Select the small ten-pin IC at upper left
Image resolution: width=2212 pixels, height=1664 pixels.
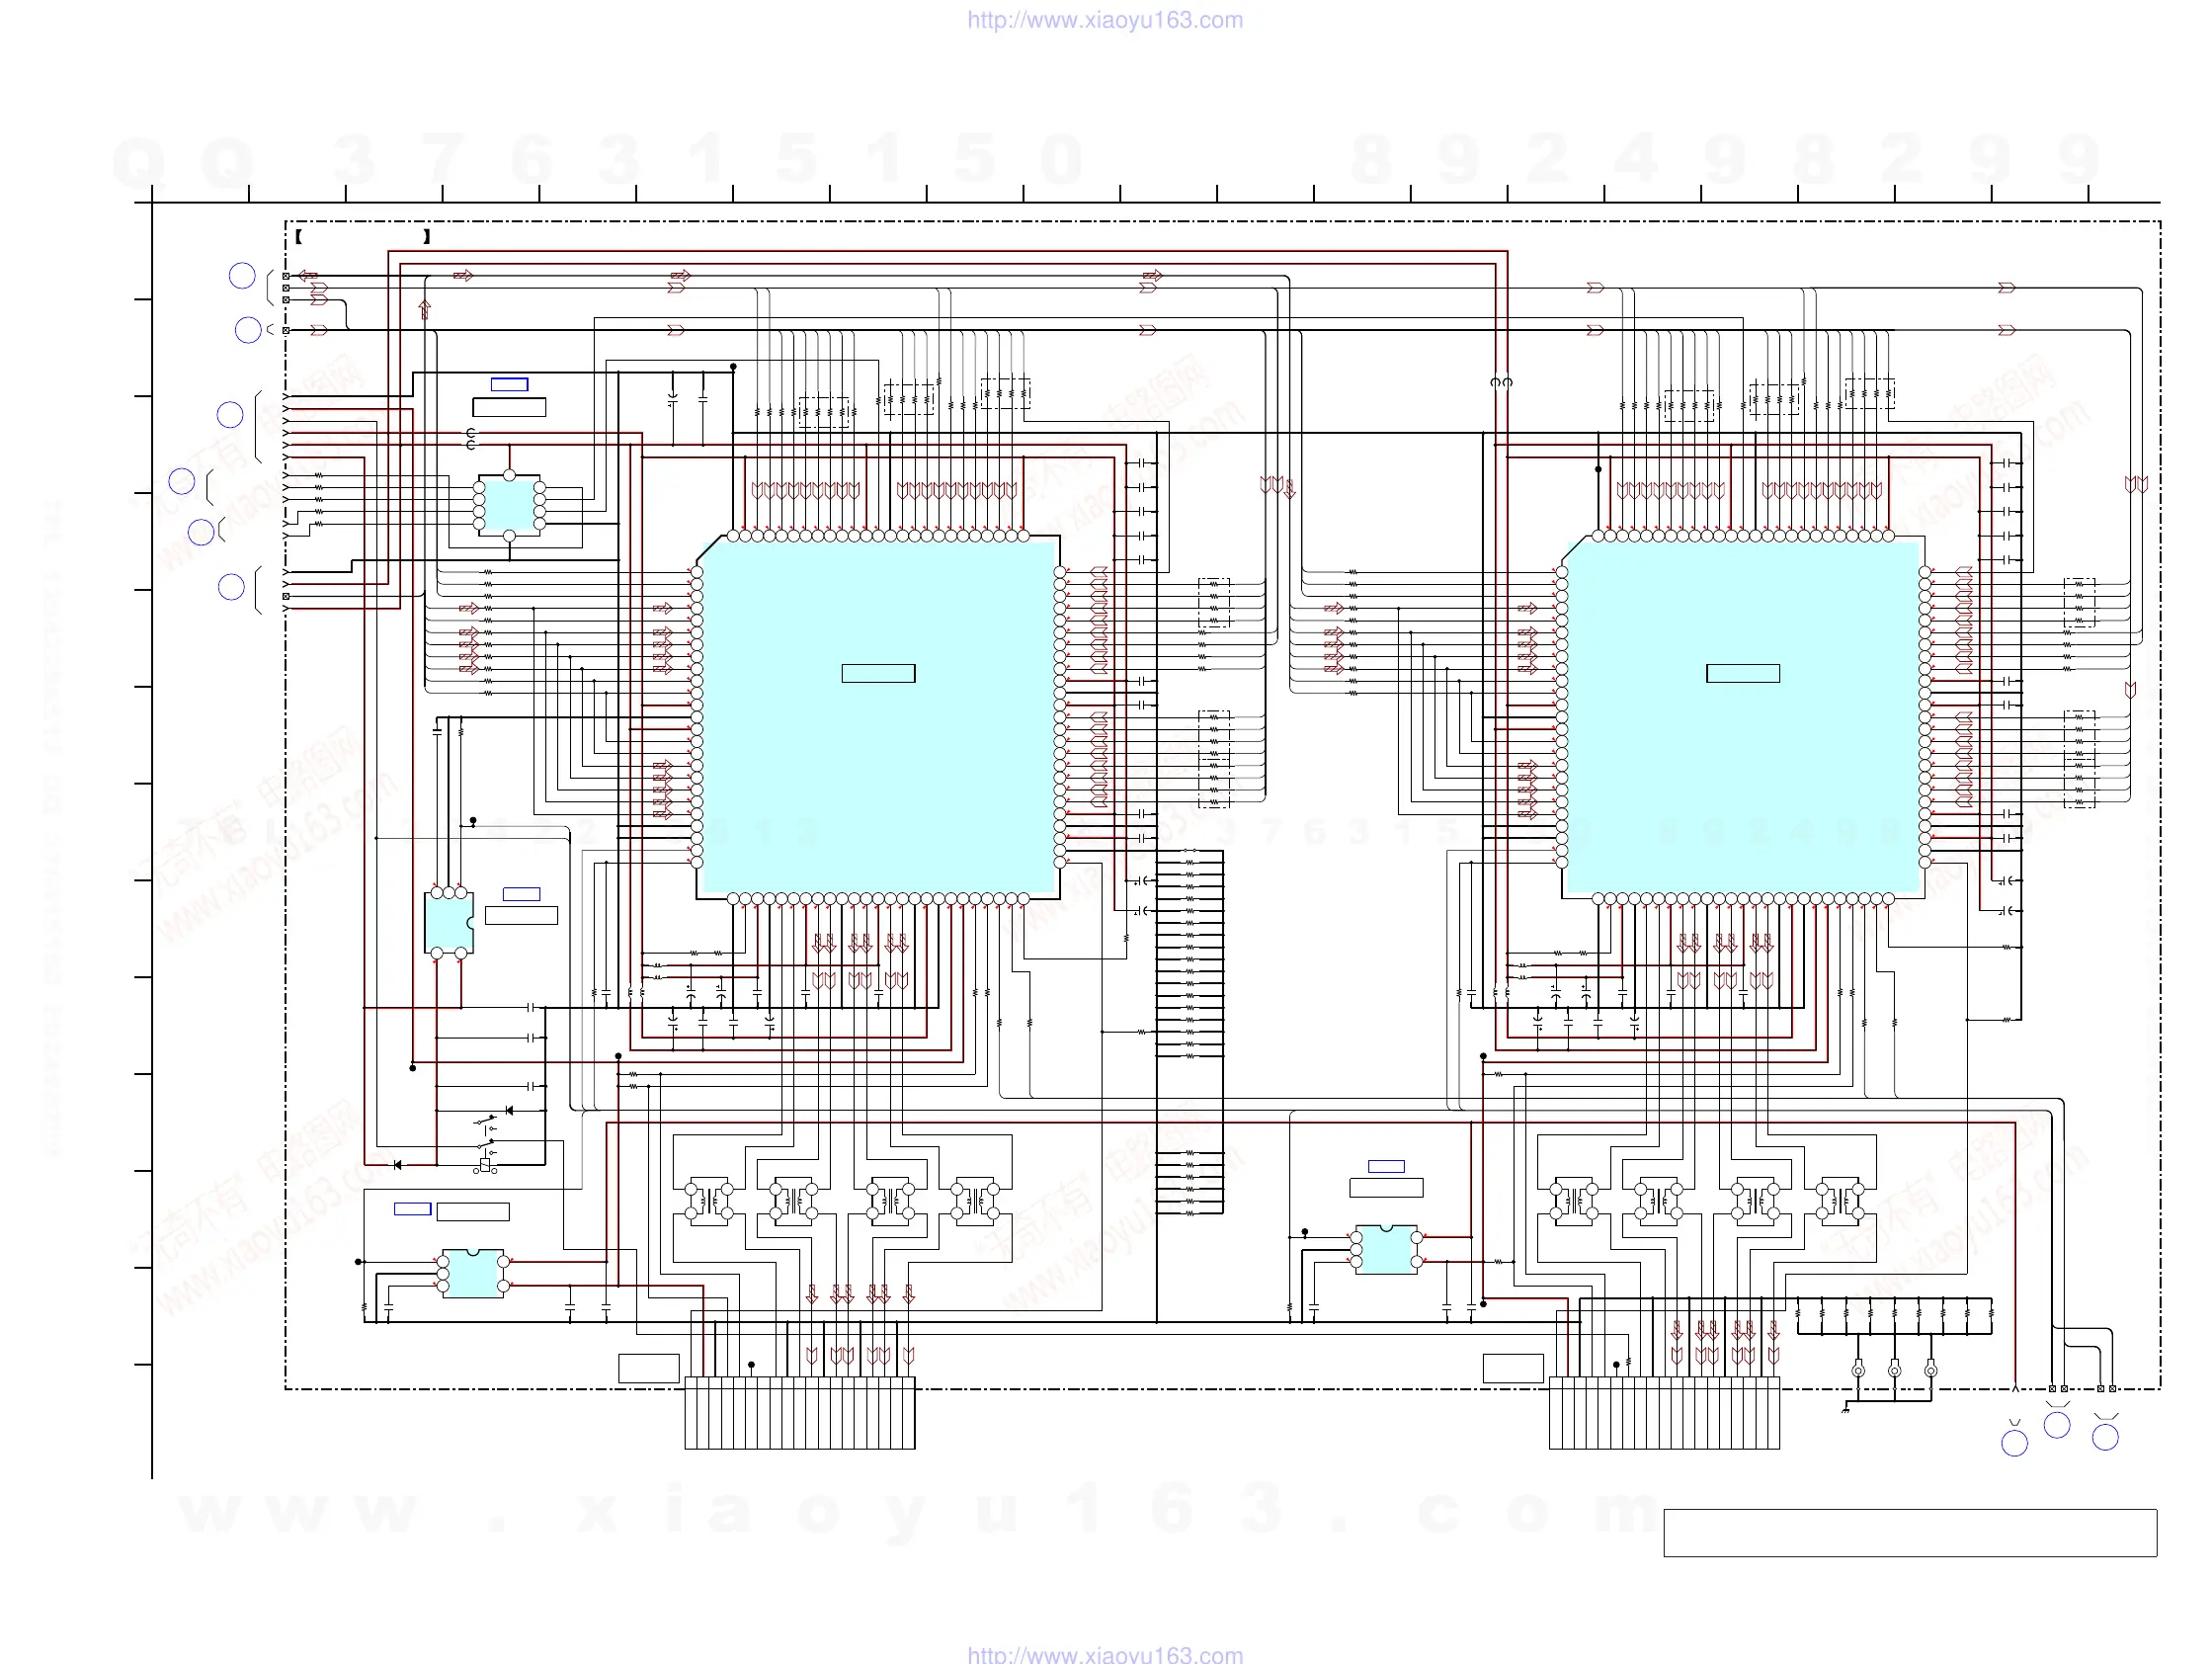pyautogui.click(x=509, y=505)
